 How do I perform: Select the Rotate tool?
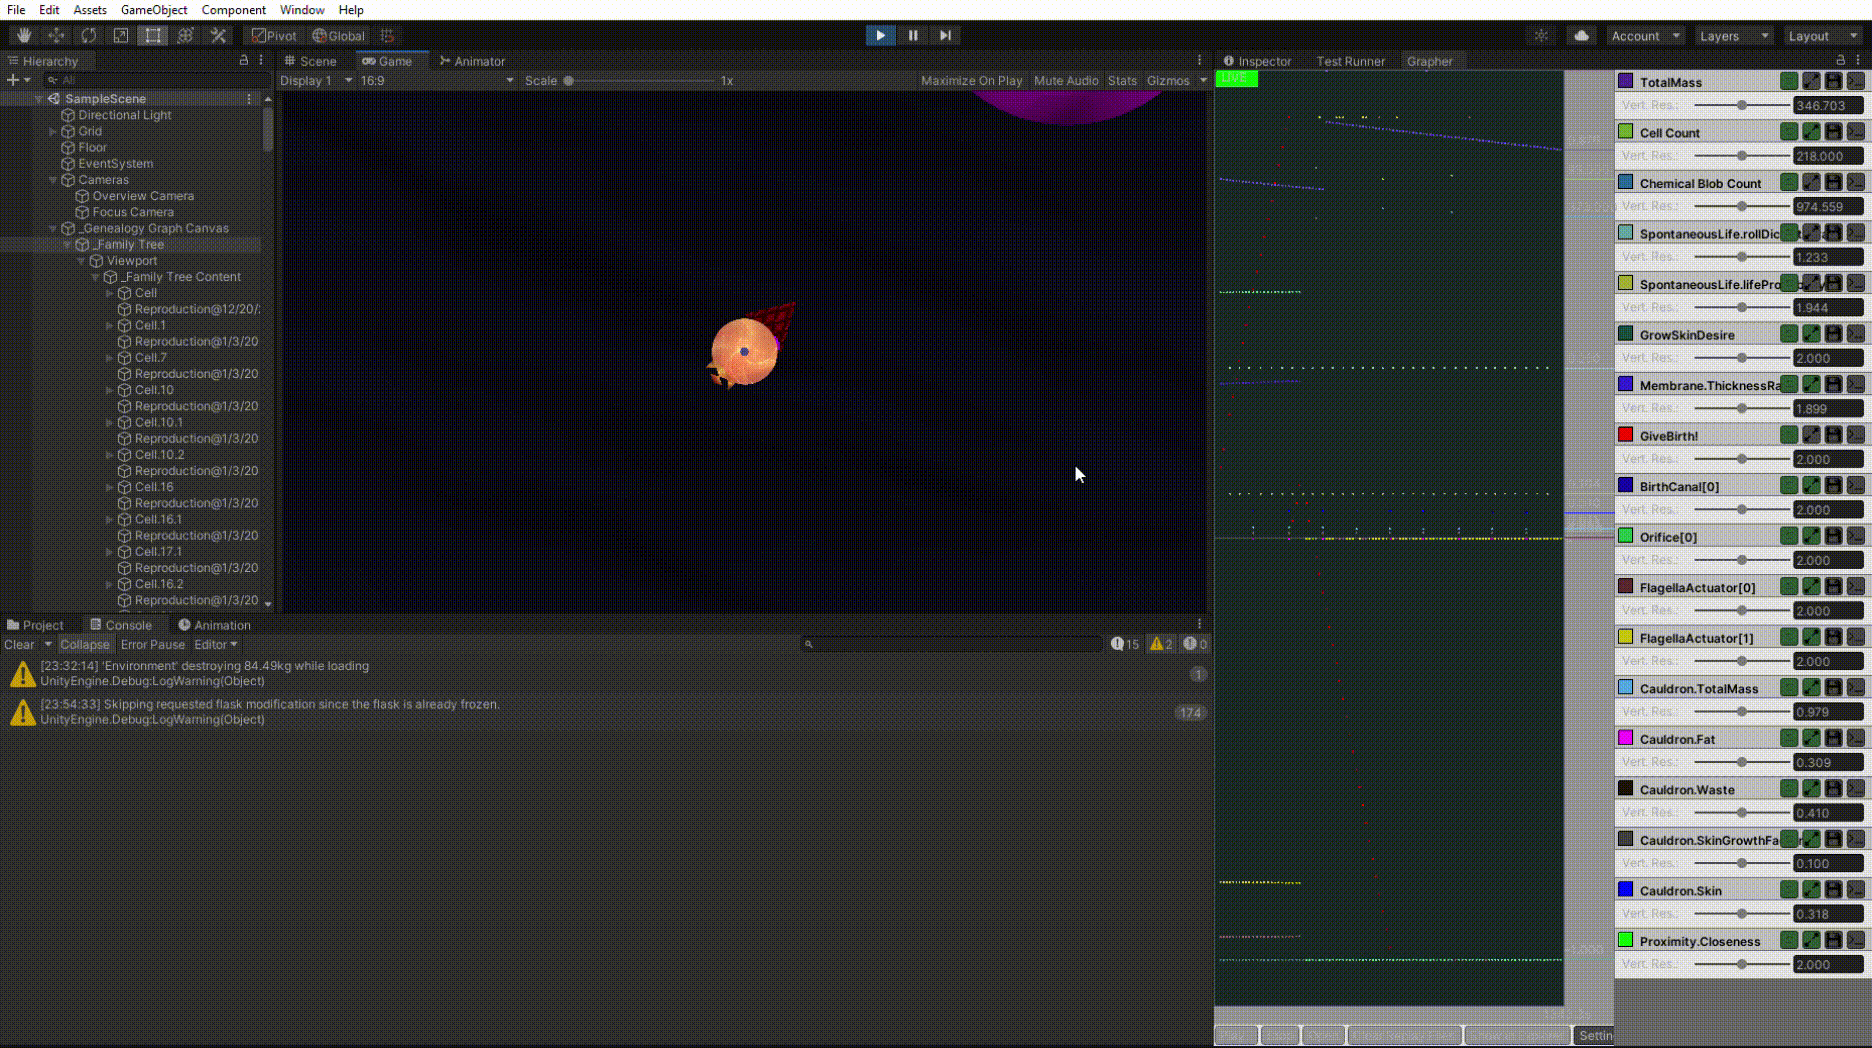88,35
